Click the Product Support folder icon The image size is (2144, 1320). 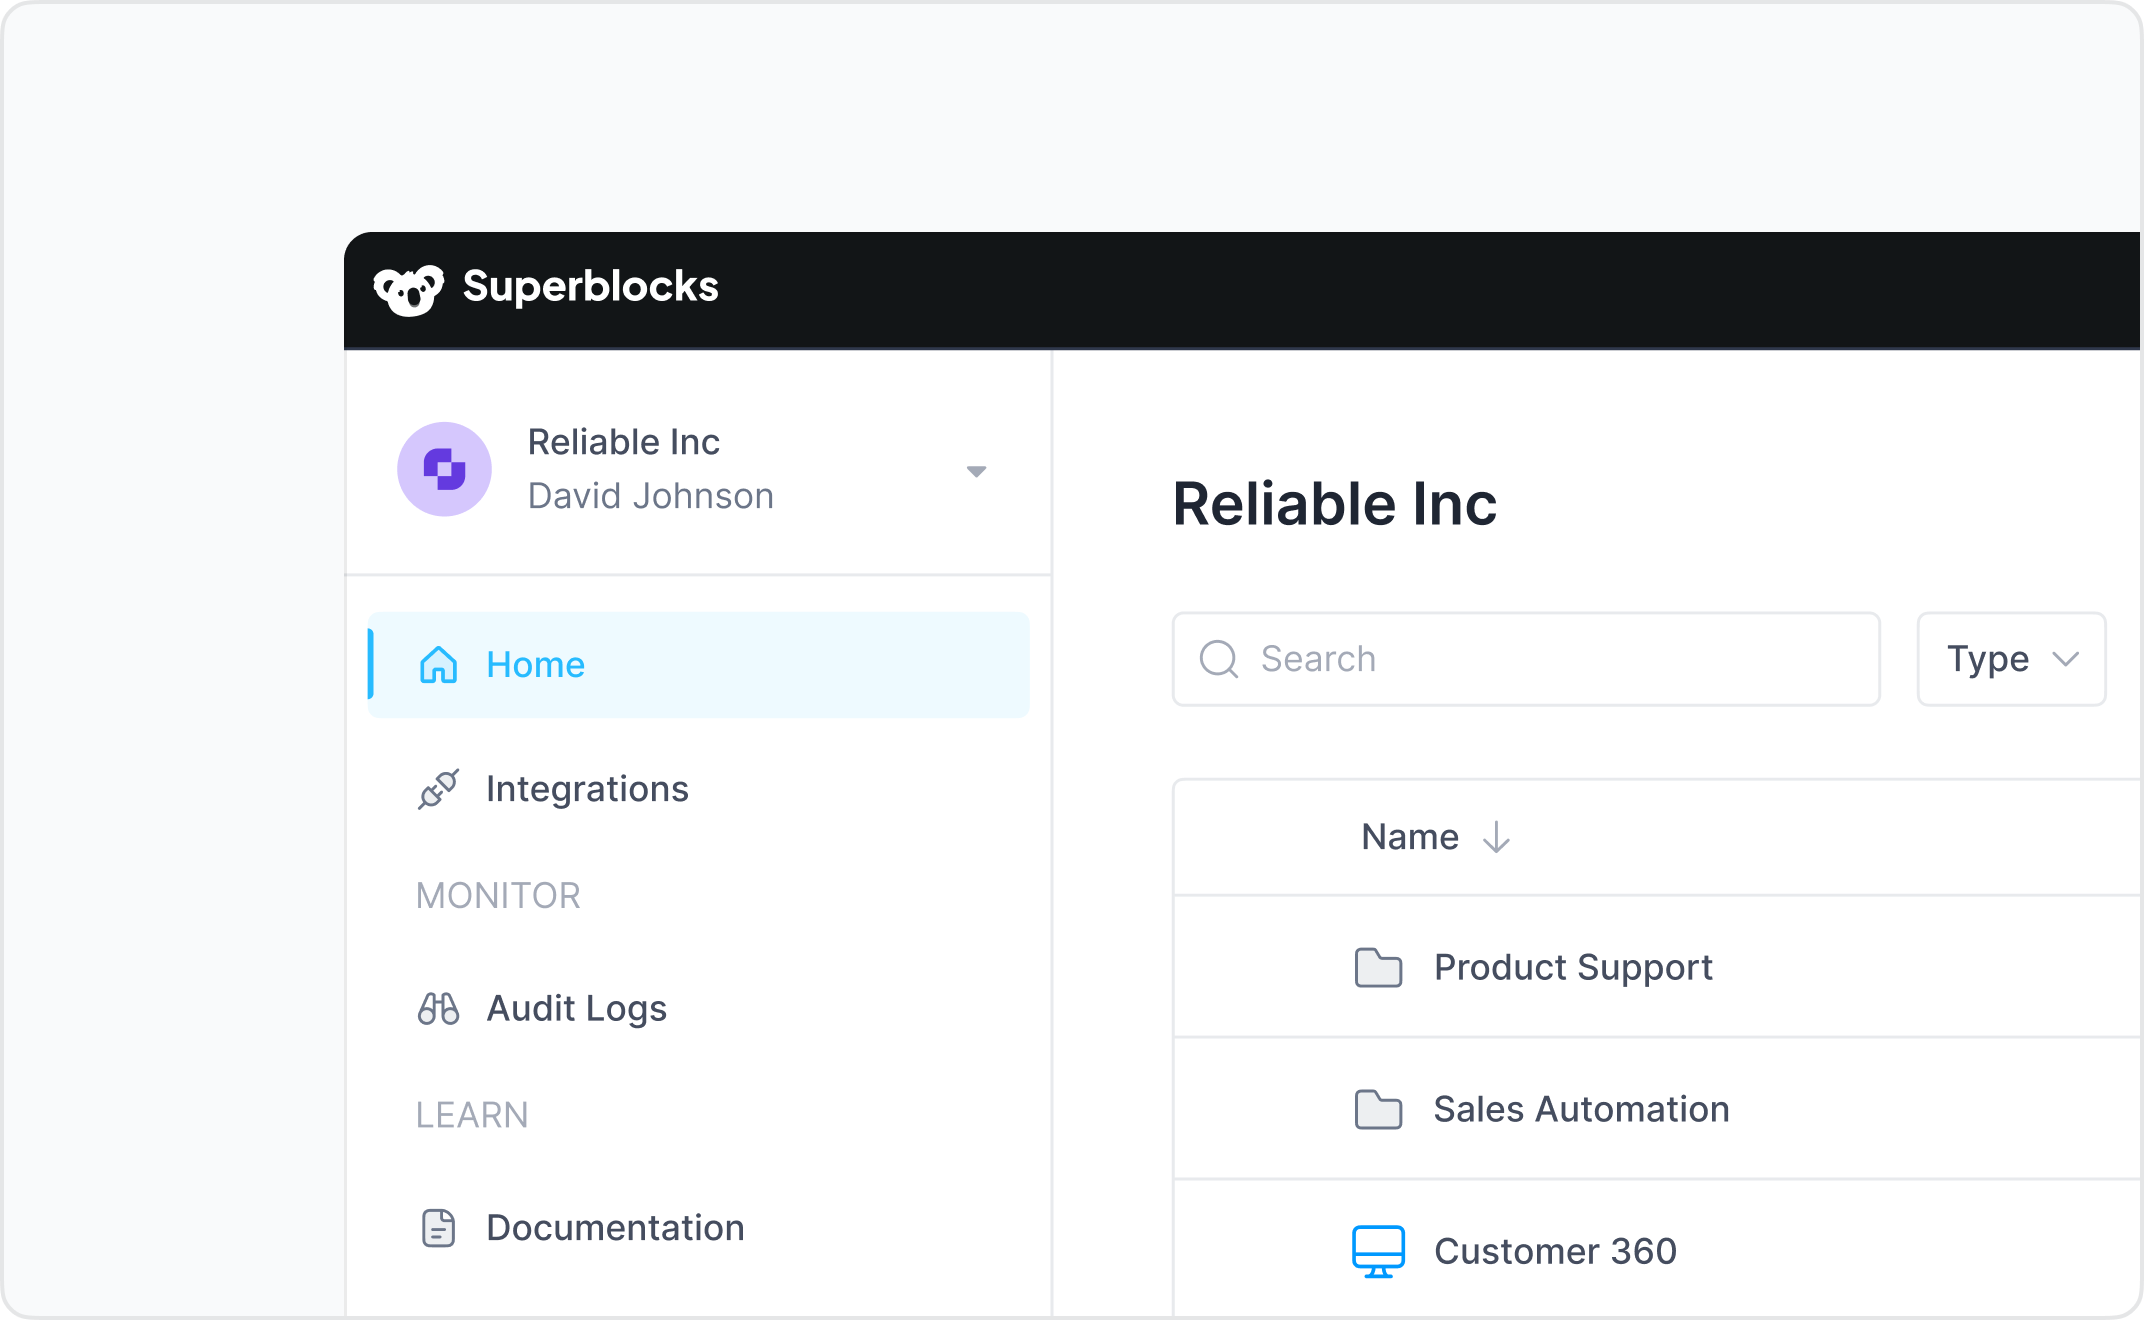pyautogui.click(x=1378, y=967)
